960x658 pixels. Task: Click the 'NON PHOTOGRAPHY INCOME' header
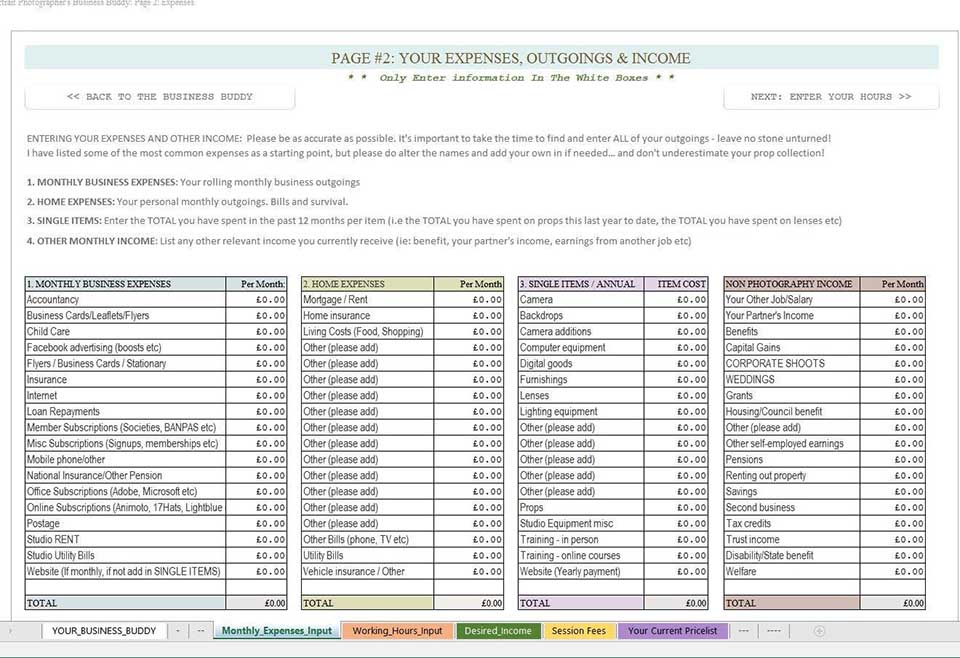(792, 284)
